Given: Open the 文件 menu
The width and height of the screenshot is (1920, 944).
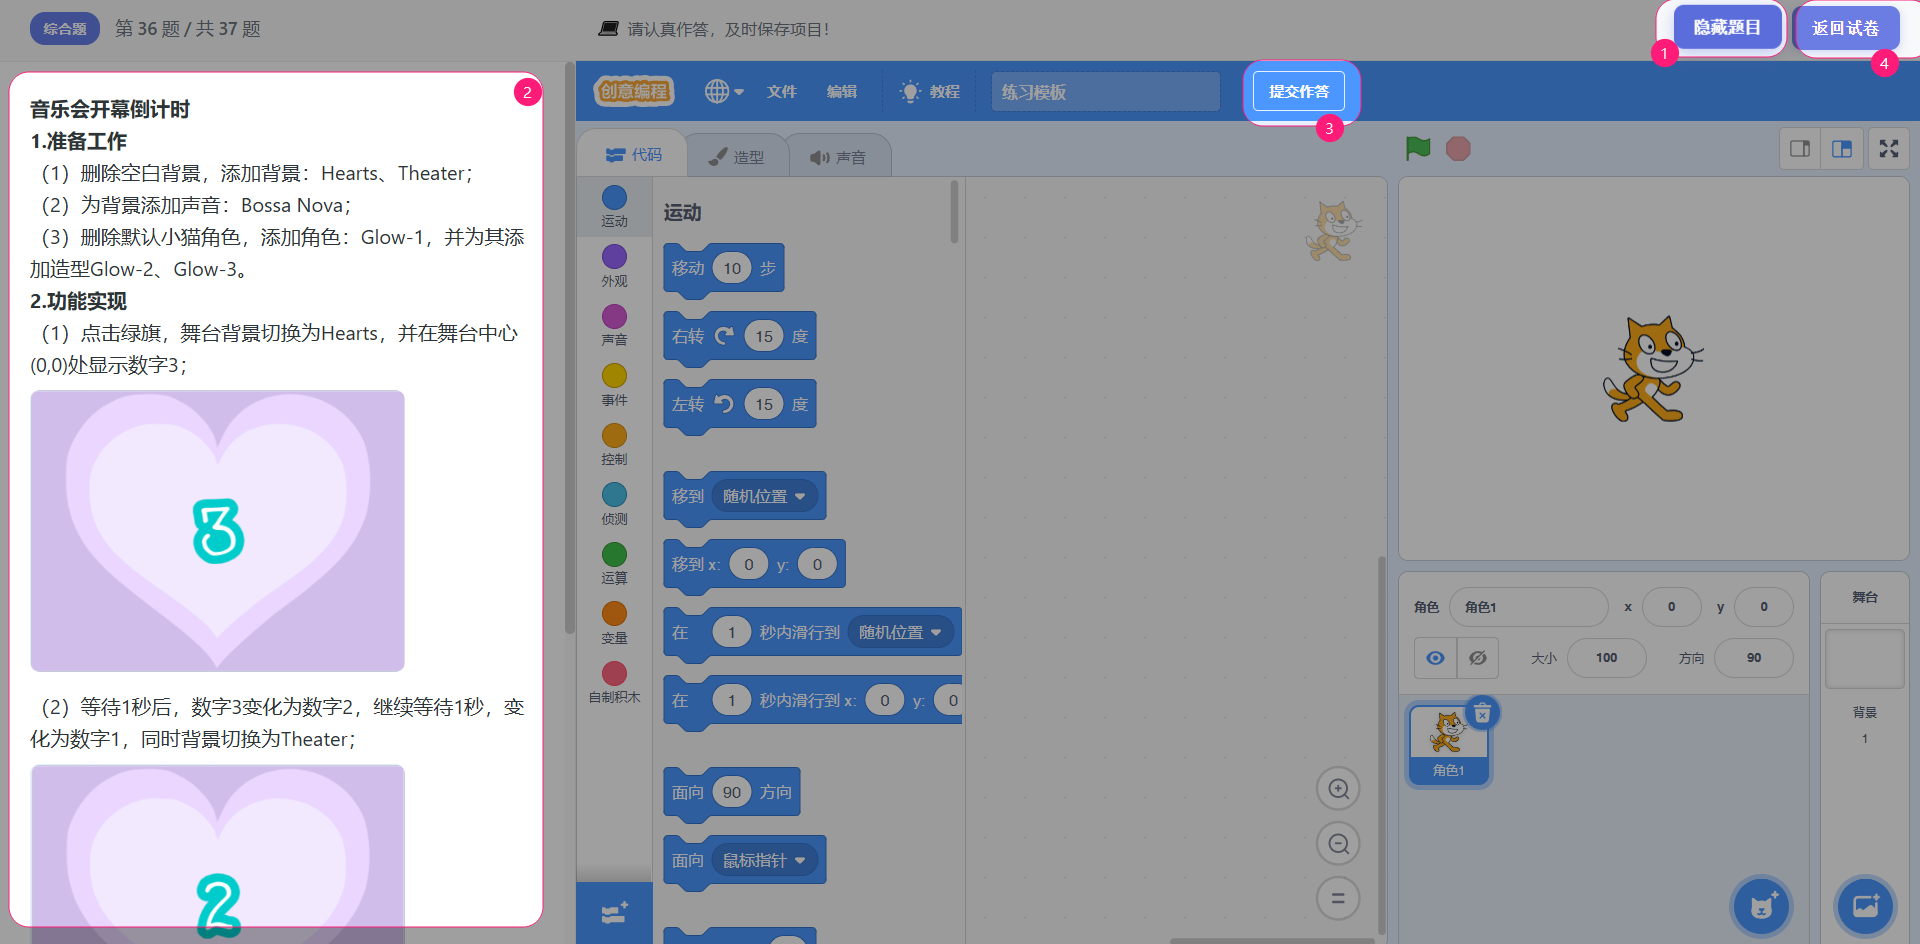Looking at the screenshot, I should 781,92.
